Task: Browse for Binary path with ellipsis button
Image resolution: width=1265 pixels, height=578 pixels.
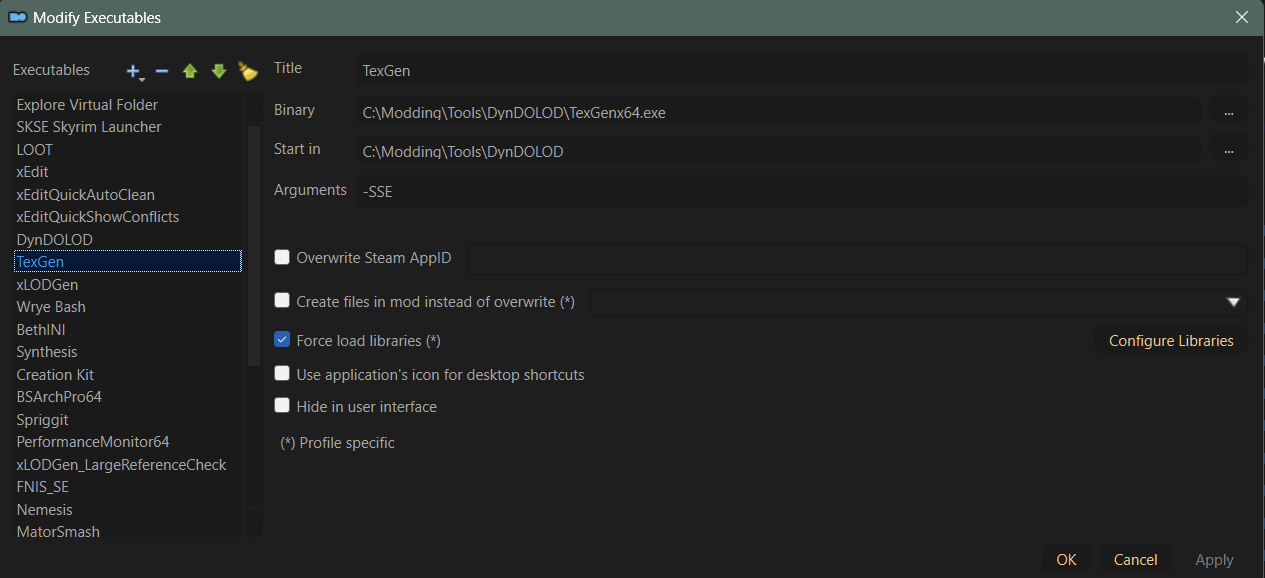Action: [x=1228, y=112]
